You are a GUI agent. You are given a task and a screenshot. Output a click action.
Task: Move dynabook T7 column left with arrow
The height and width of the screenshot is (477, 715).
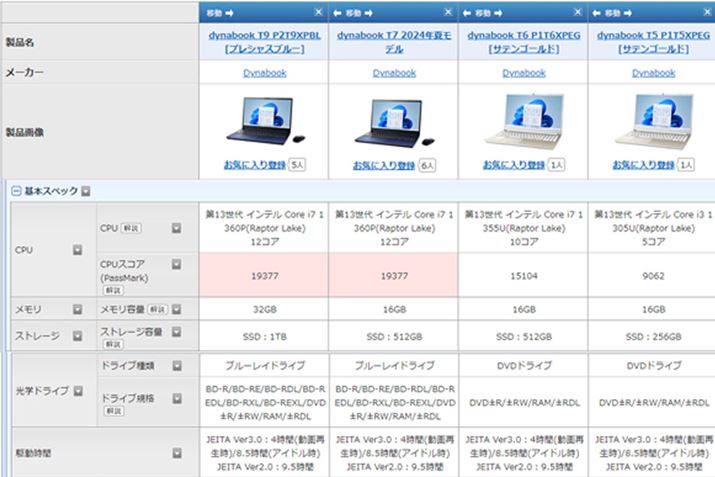point(337,12)
